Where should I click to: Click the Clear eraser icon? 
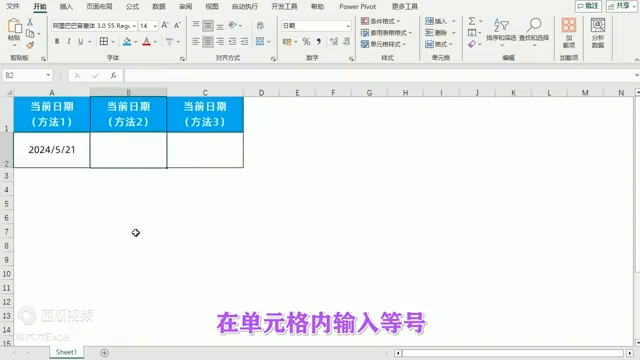coord(472,44)
